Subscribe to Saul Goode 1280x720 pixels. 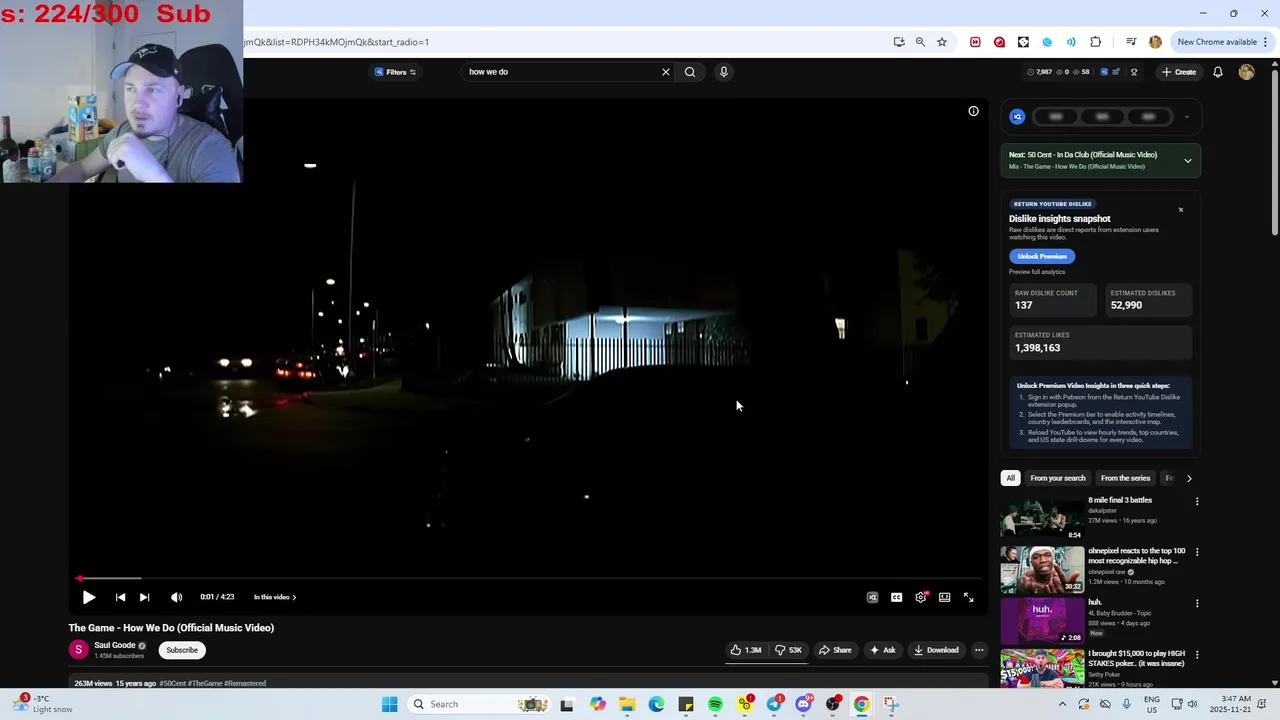click(x=182, y=650)
